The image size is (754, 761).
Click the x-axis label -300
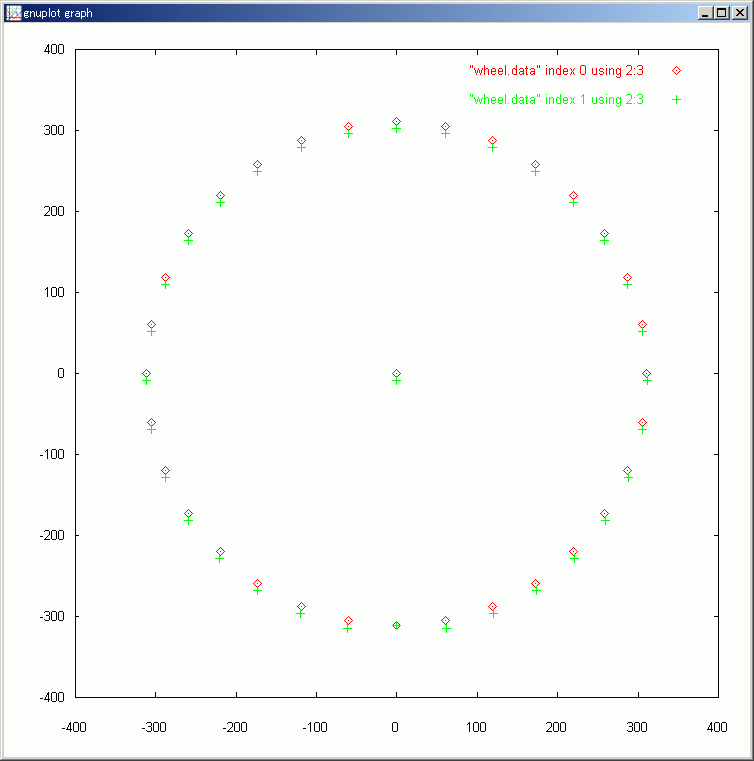(154, 728)
